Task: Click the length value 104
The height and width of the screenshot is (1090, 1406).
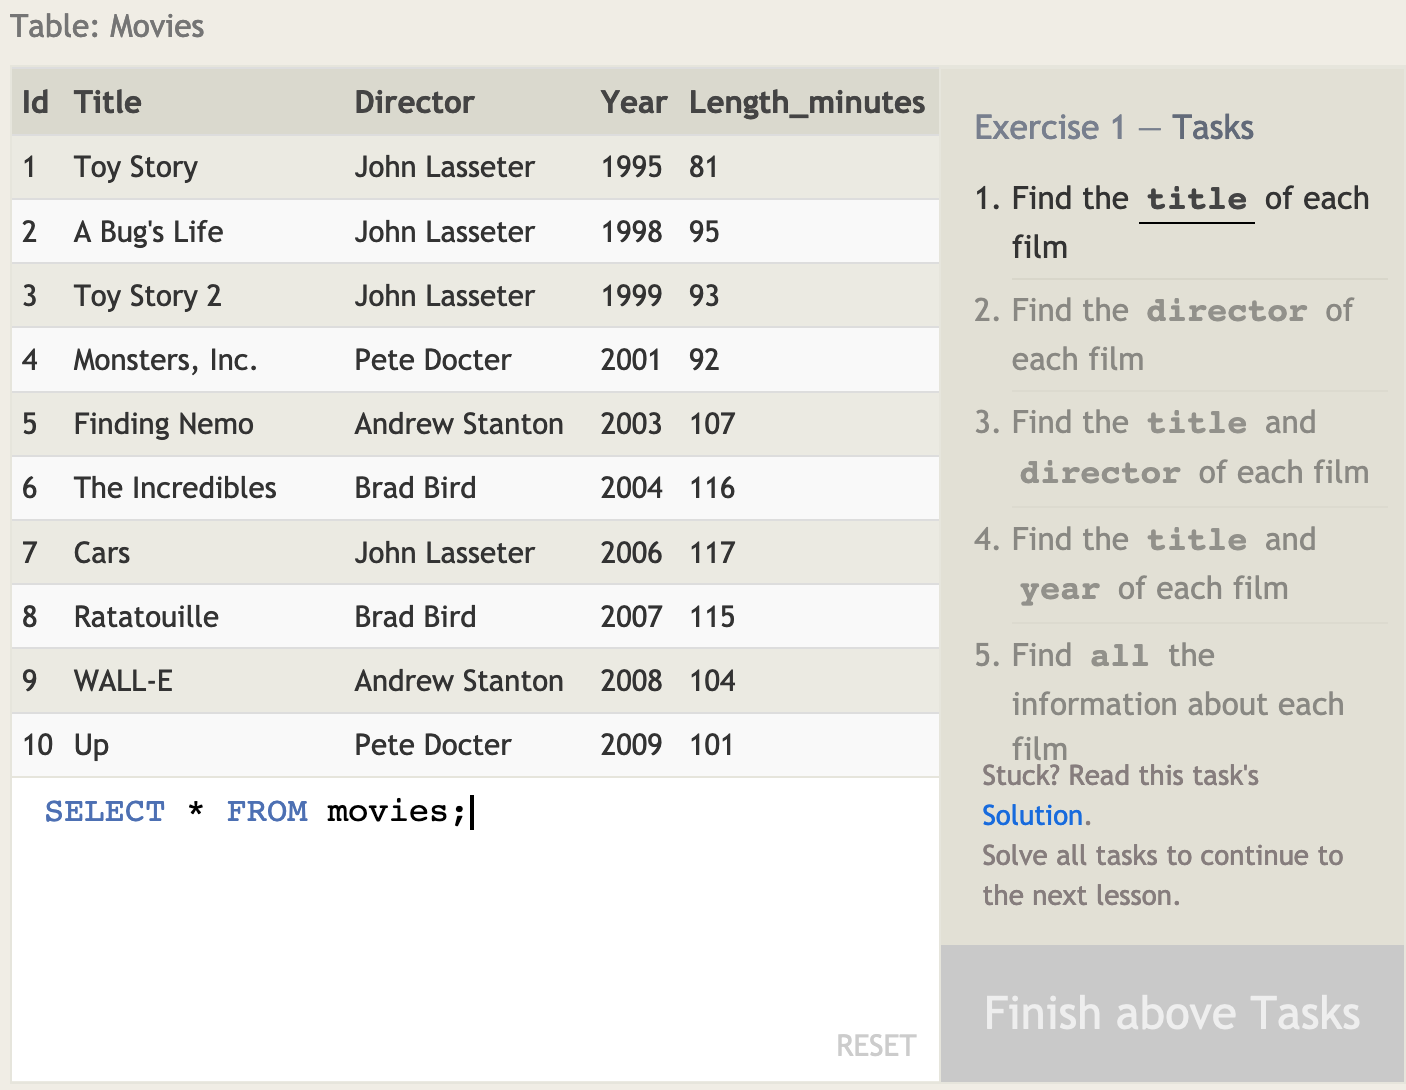Action: [x=712, y=681]
